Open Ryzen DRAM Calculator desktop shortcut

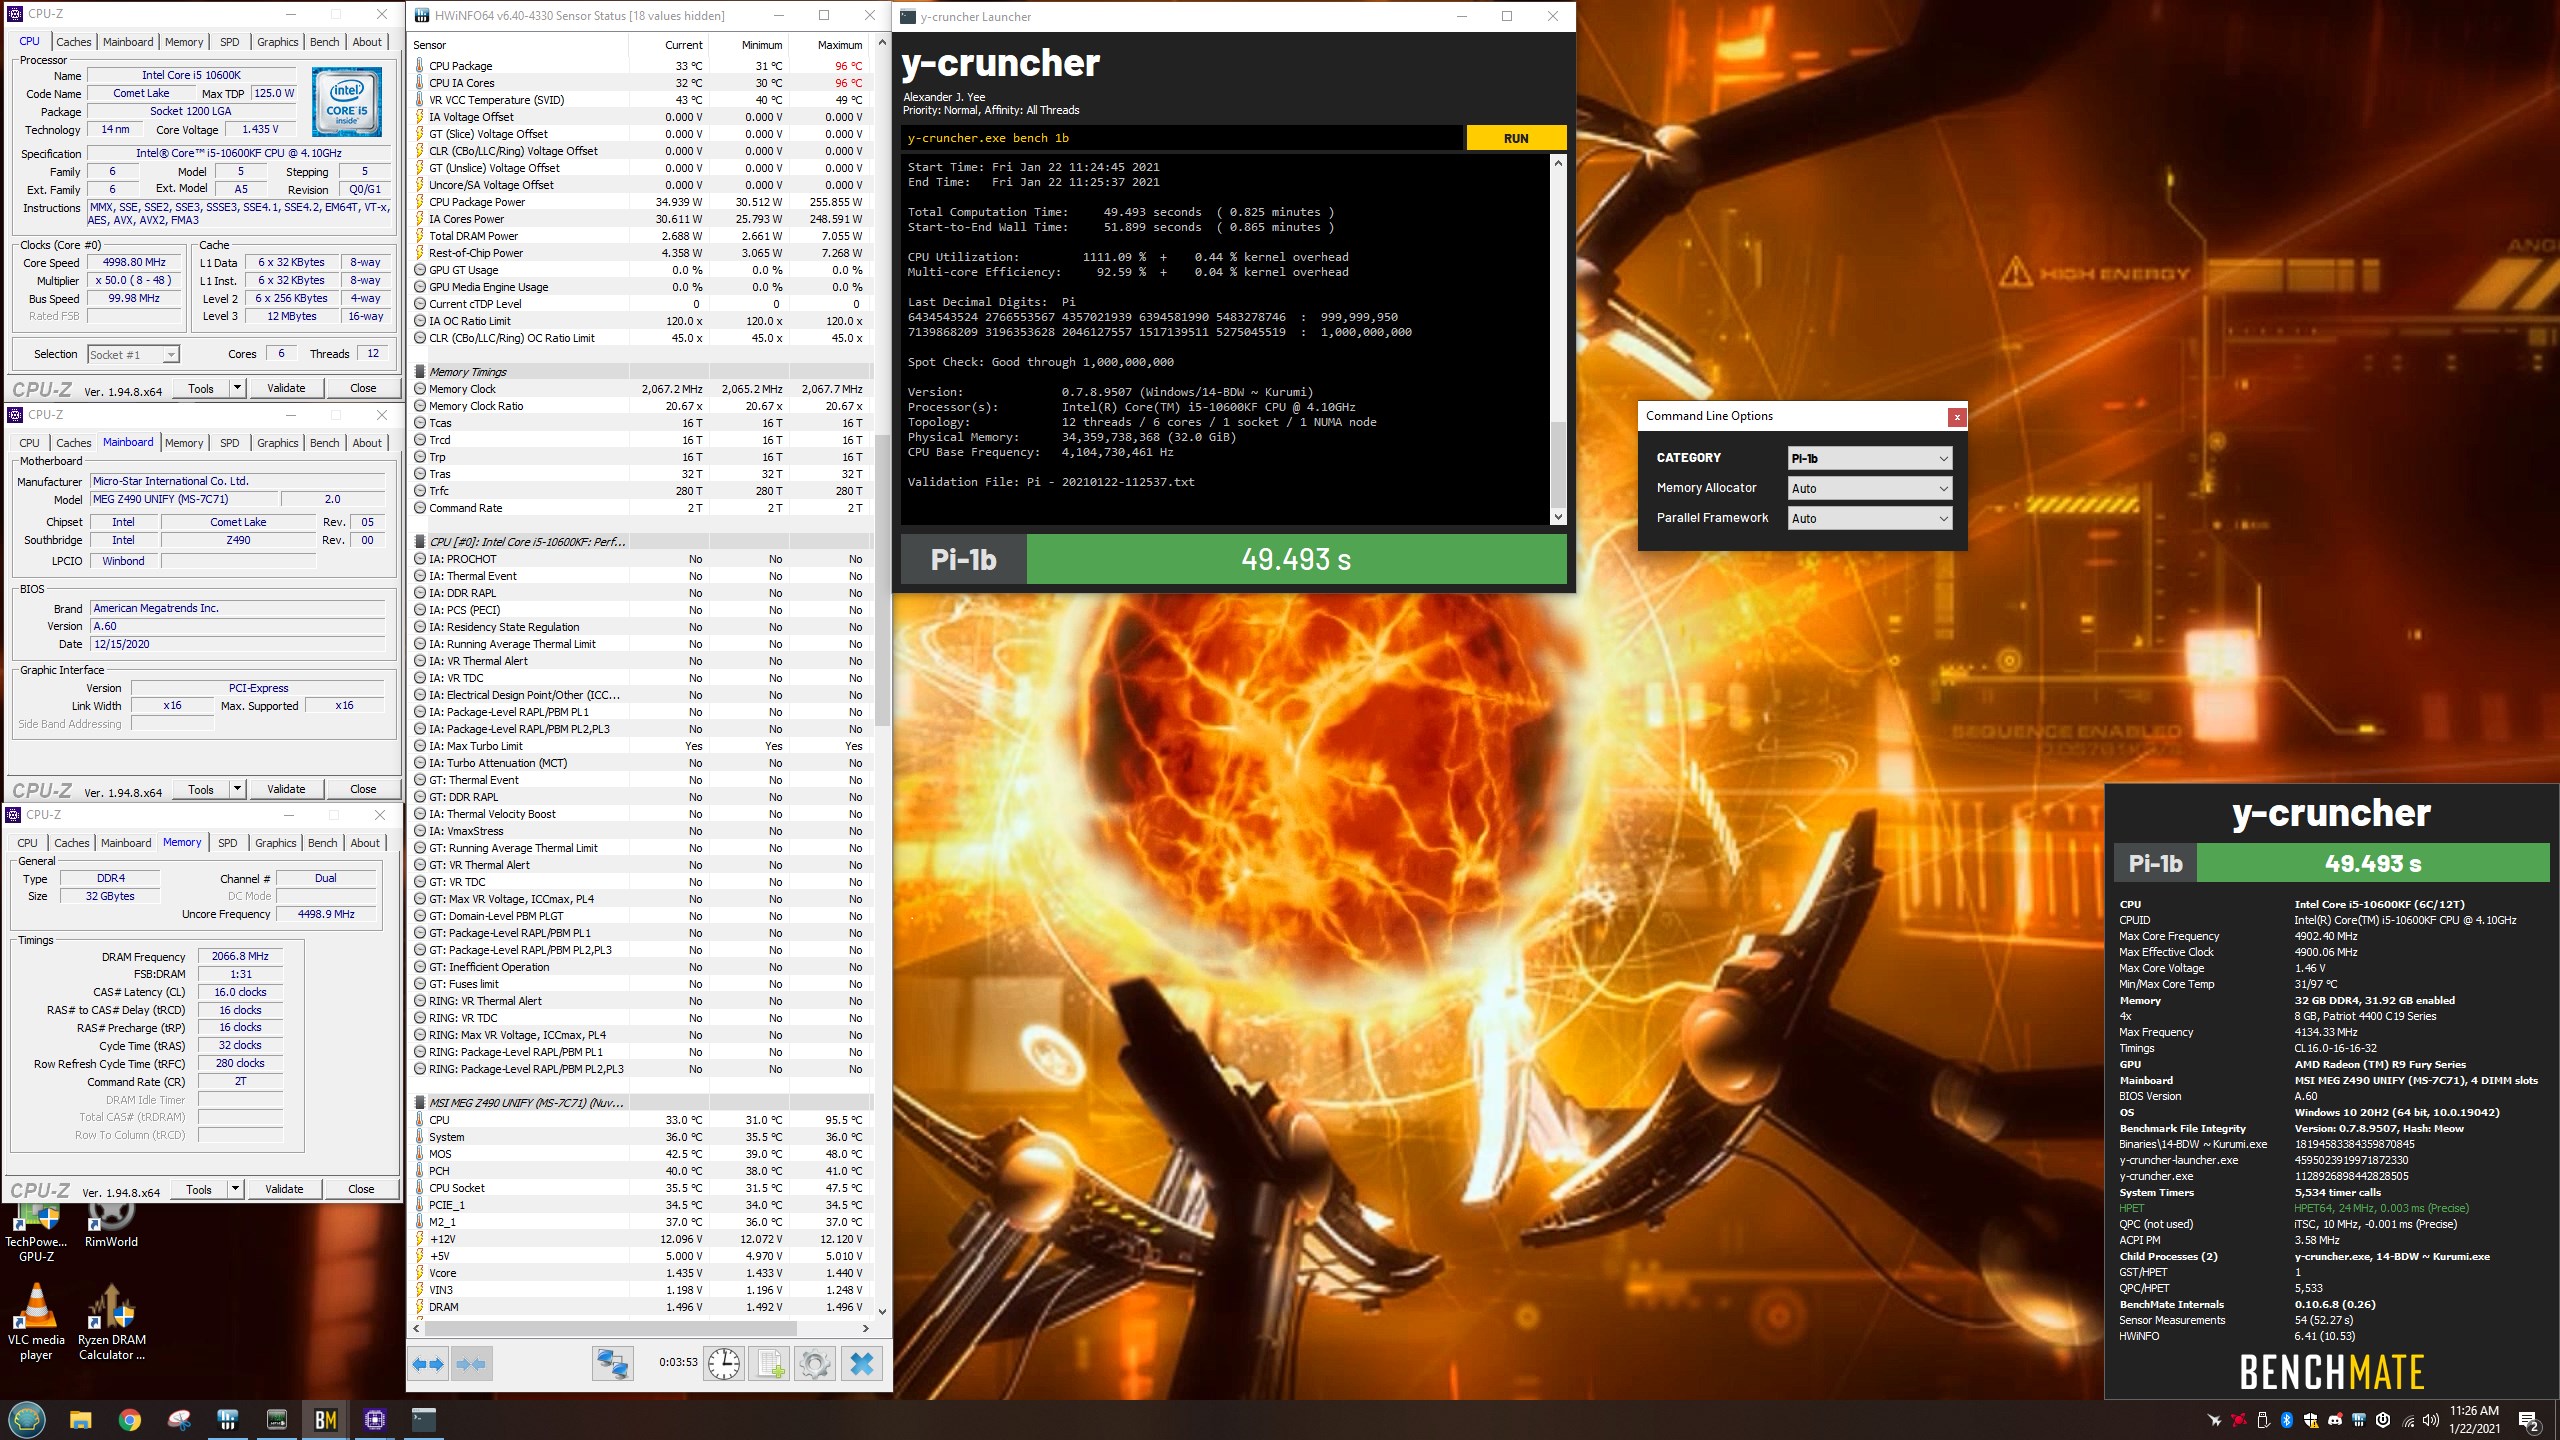pos(112,1321)
